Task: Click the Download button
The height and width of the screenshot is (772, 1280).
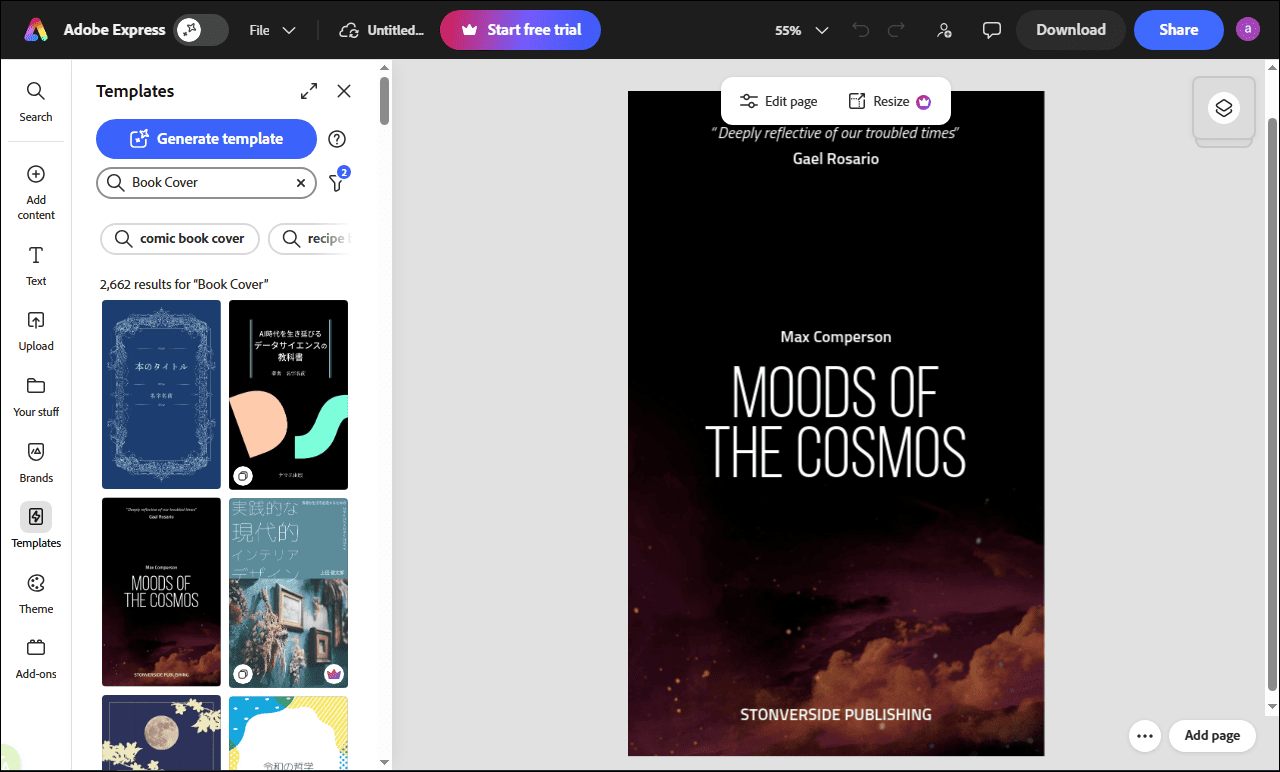Action: coord(1070,30)
